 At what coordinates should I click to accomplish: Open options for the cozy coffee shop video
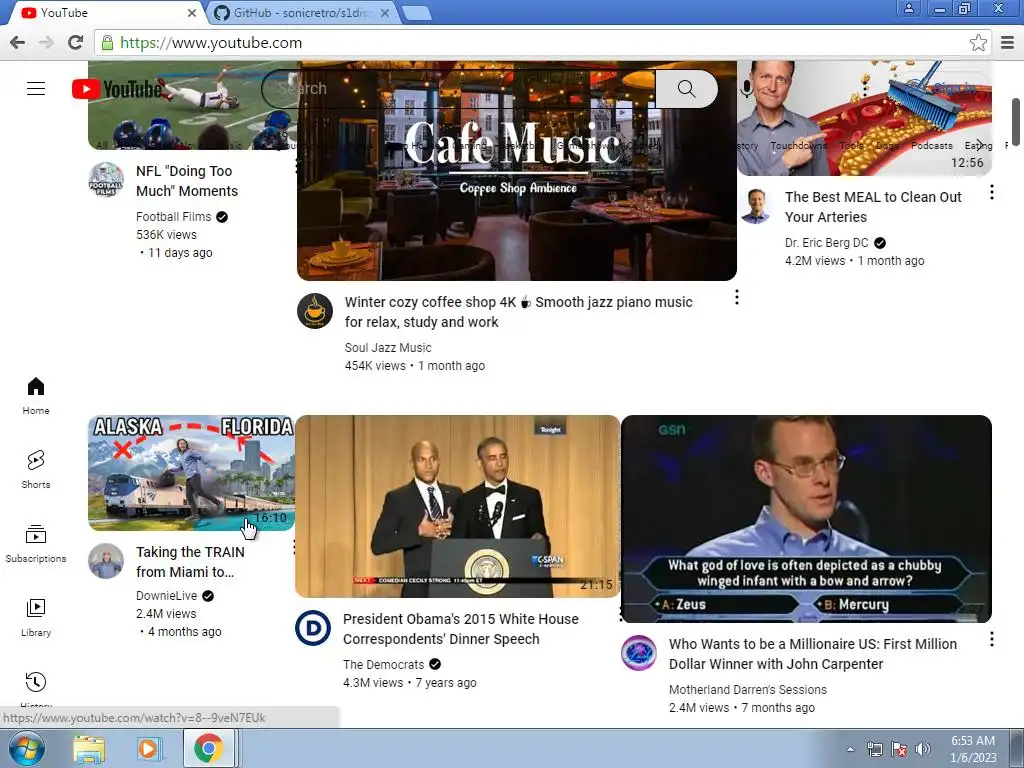[737, 298]
